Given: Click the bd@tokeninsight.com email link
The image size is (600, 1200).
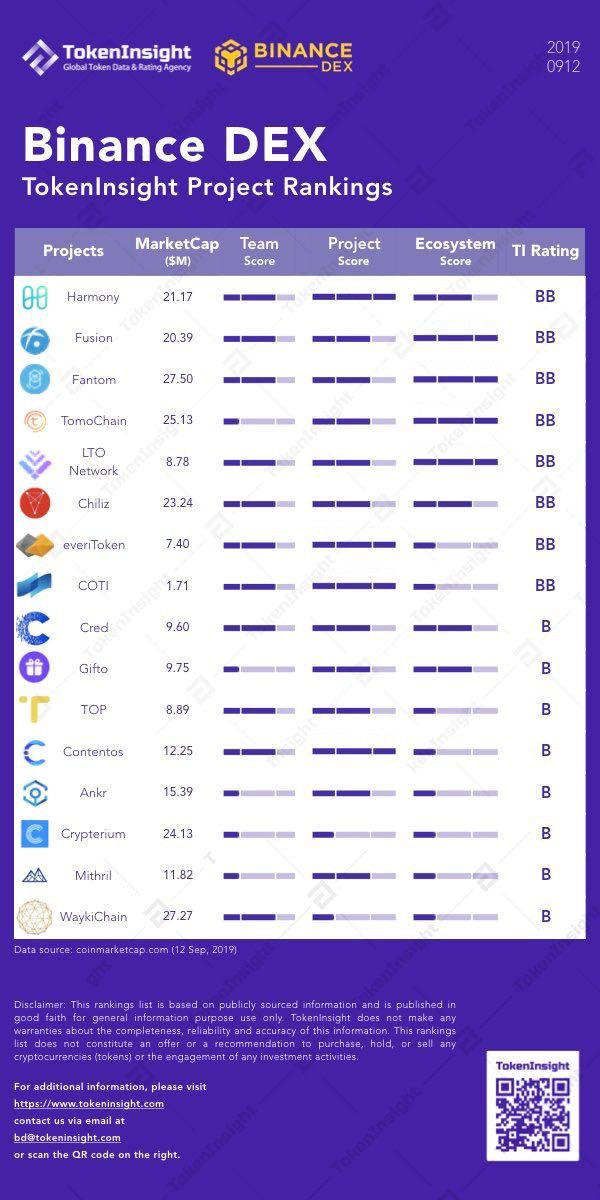Looking at the screenshot, I should 67,1138.
